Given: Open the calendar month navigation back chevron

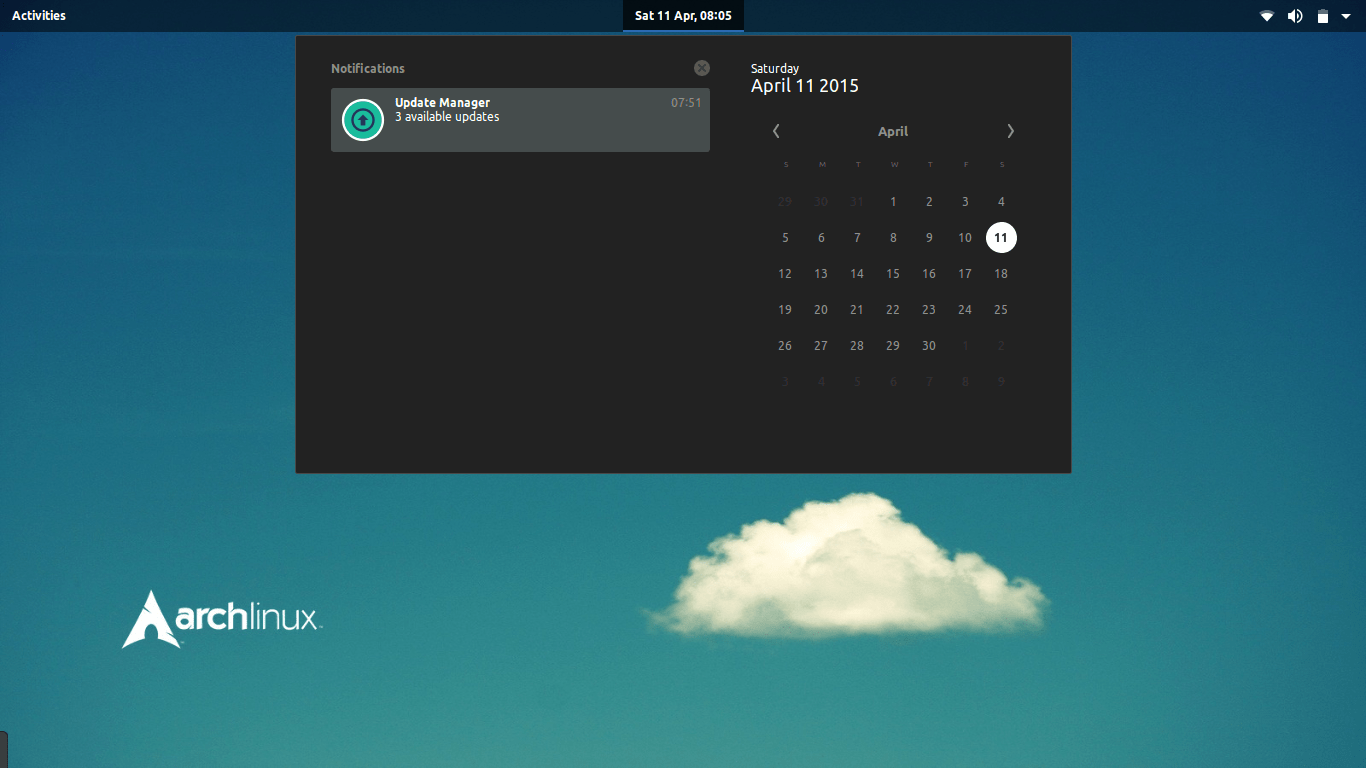Looking at the screenshot, I should click(776, 131).
